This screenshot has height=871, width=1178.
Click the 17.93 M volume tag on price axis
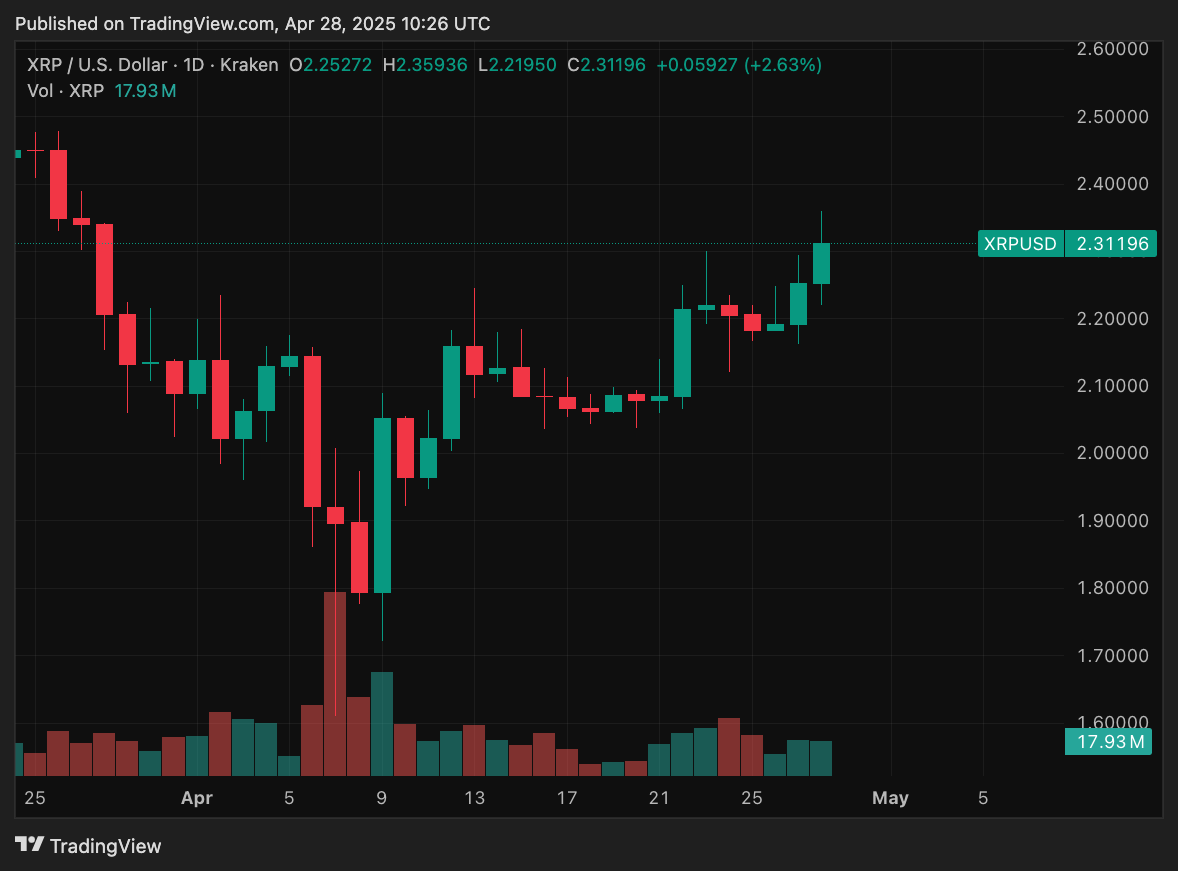click(x=1110, y=742)
